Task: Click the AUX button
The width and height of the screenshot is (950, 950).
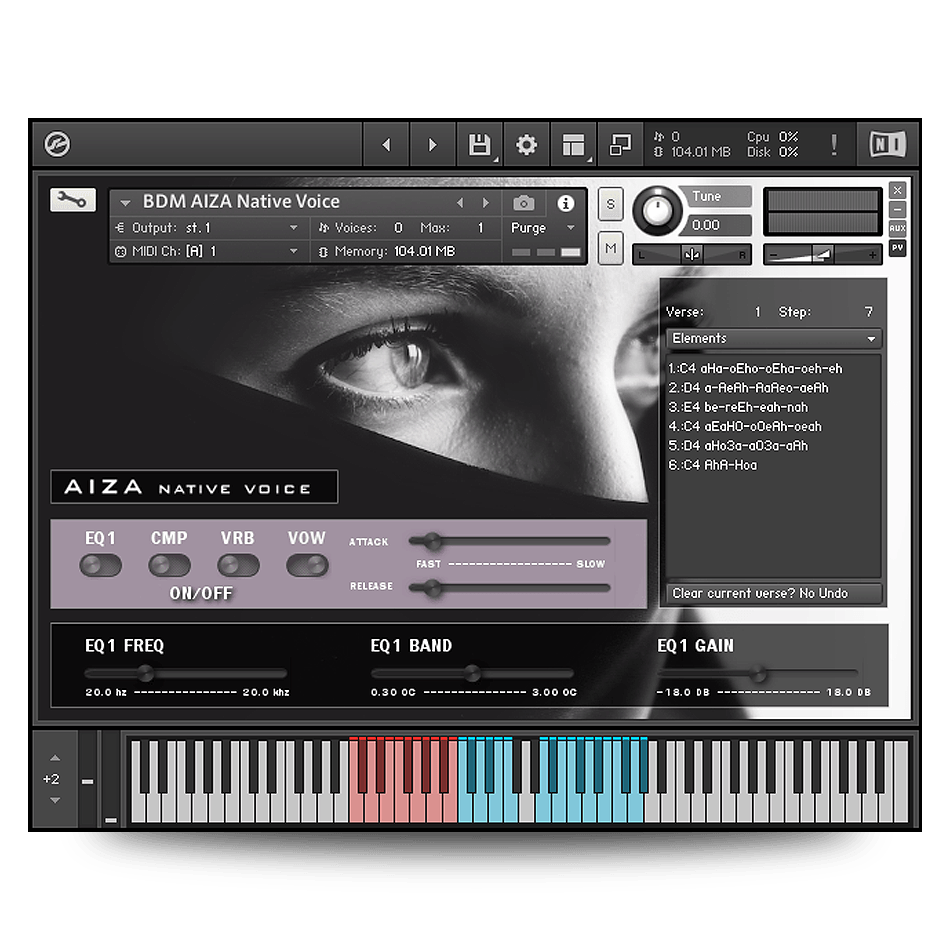Action: click(897, 228)
